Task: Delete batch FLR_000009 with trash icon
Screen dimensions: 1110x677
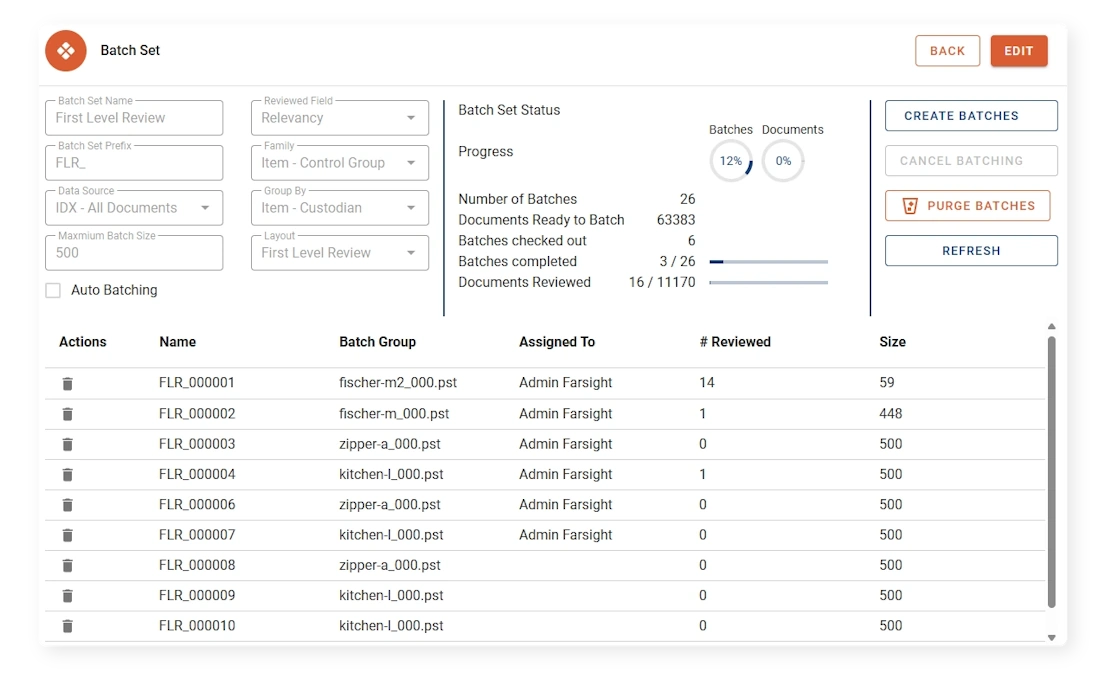Action: 67,596
